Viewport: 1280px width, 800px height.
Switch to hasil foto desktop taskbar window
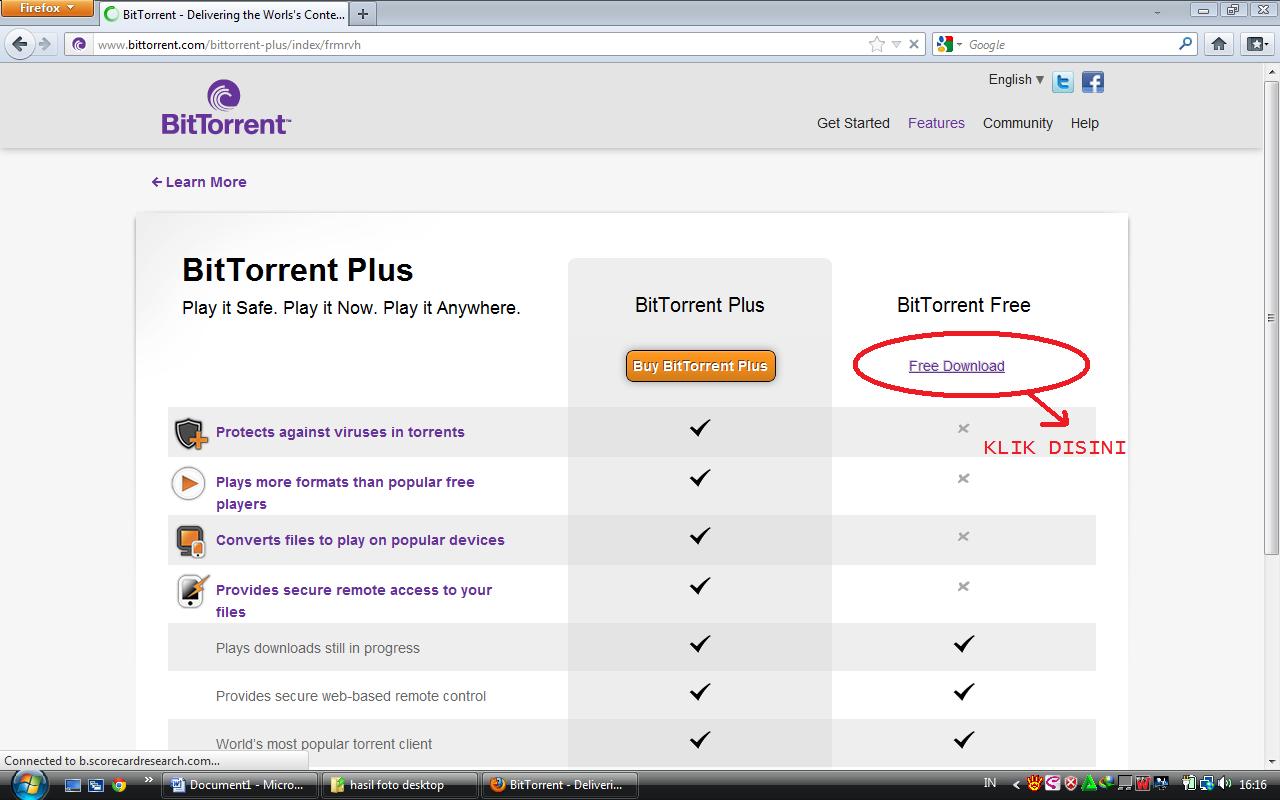[400, 785]
